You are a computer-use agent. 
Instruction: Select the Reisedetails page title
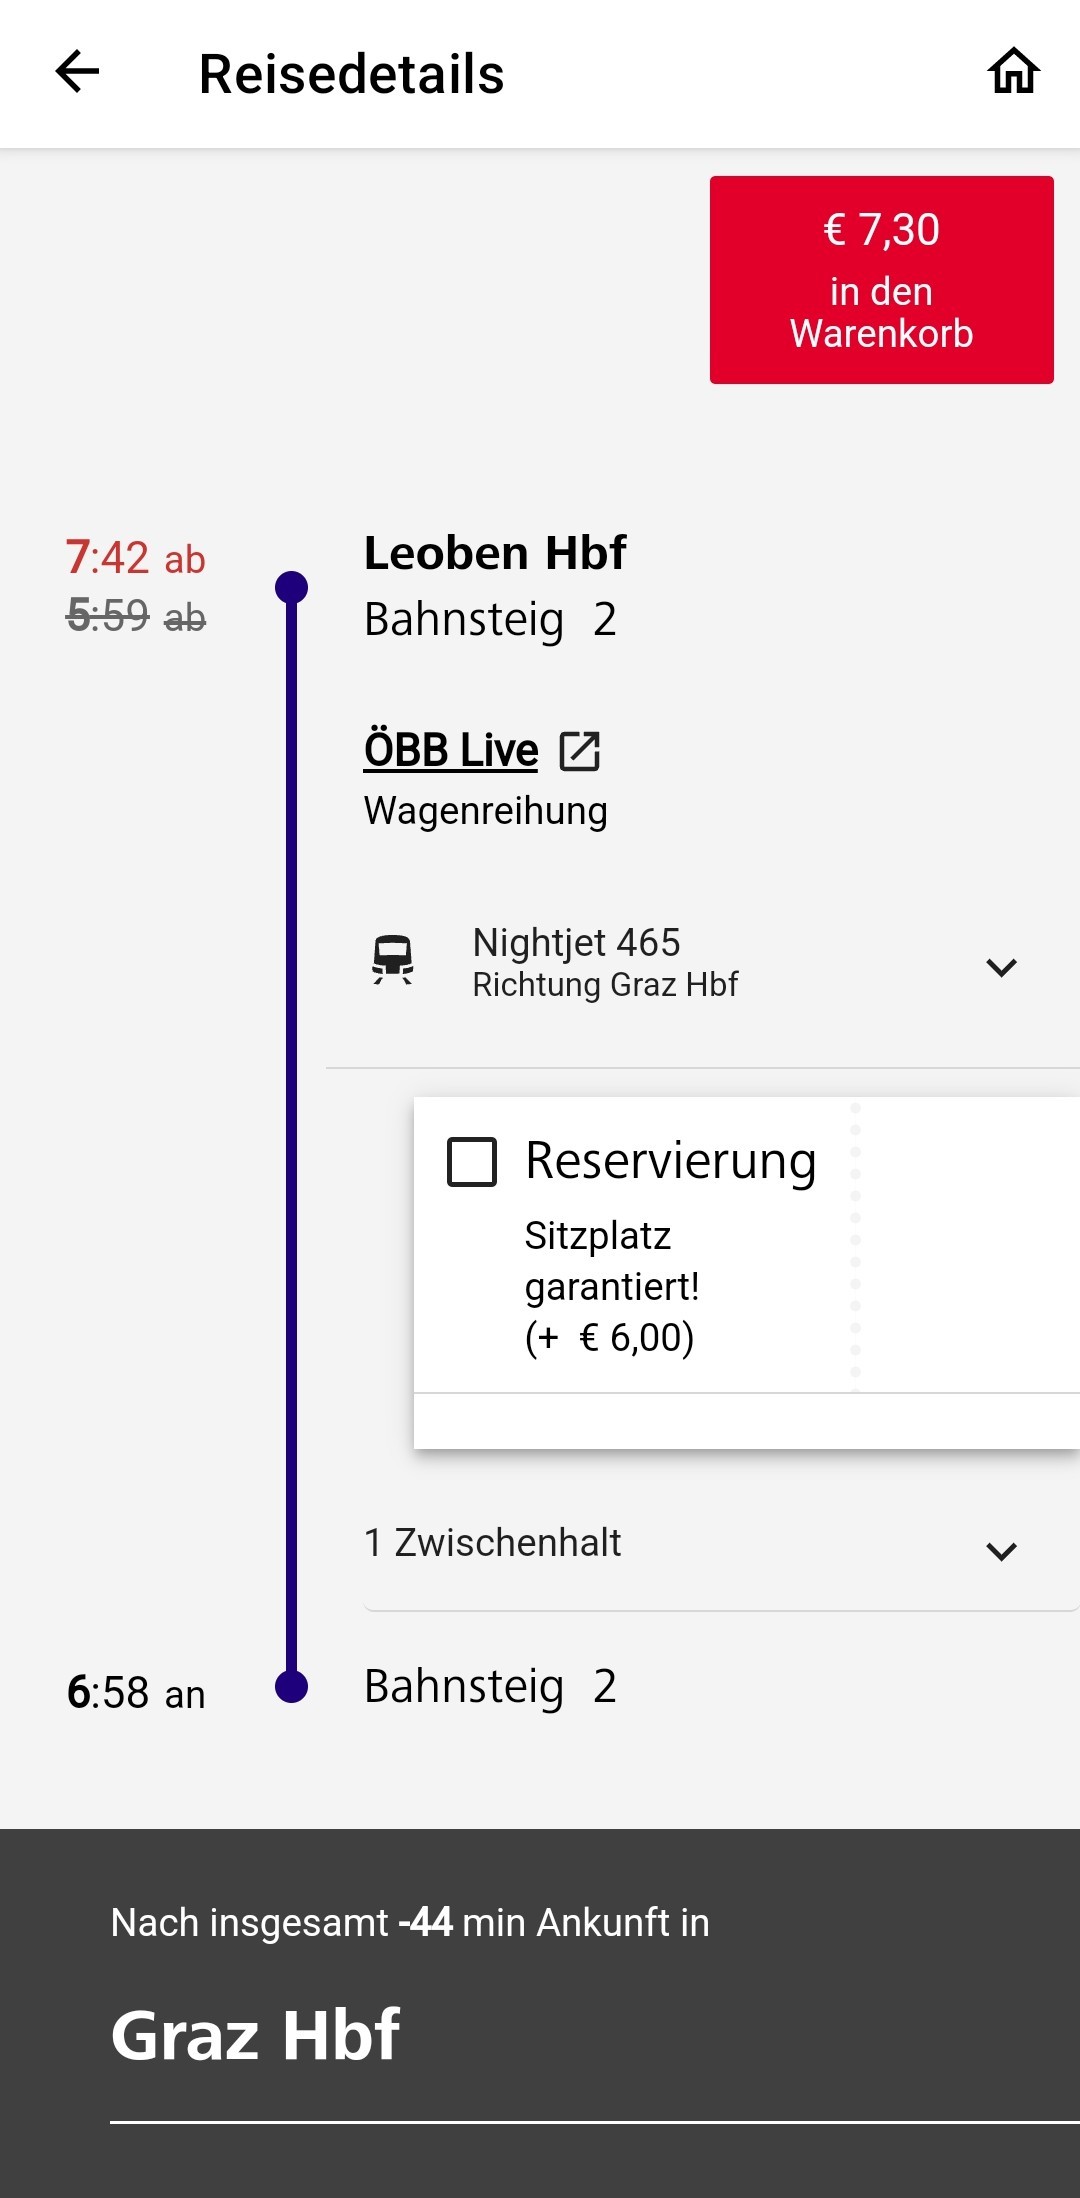(x=352, y=74)
